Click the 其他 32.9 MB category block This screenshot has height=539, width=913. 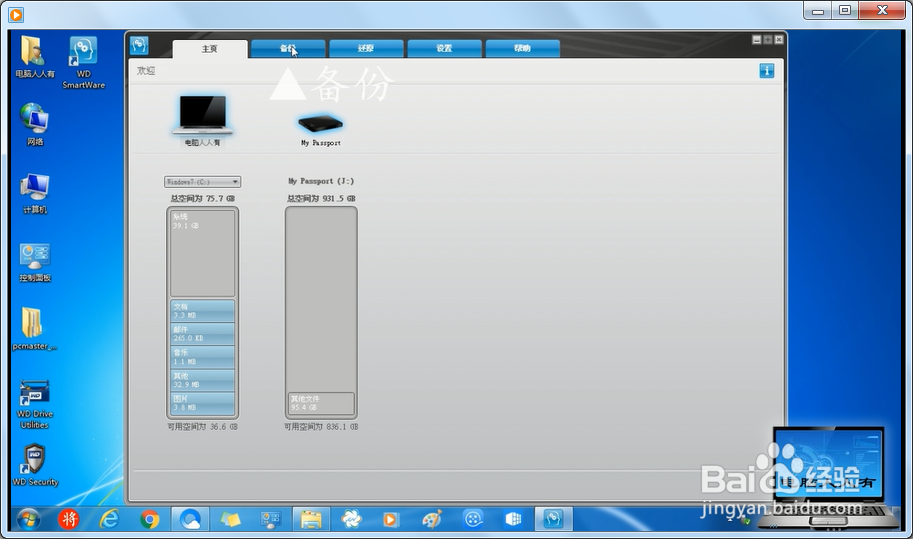[x=202, y=380]
